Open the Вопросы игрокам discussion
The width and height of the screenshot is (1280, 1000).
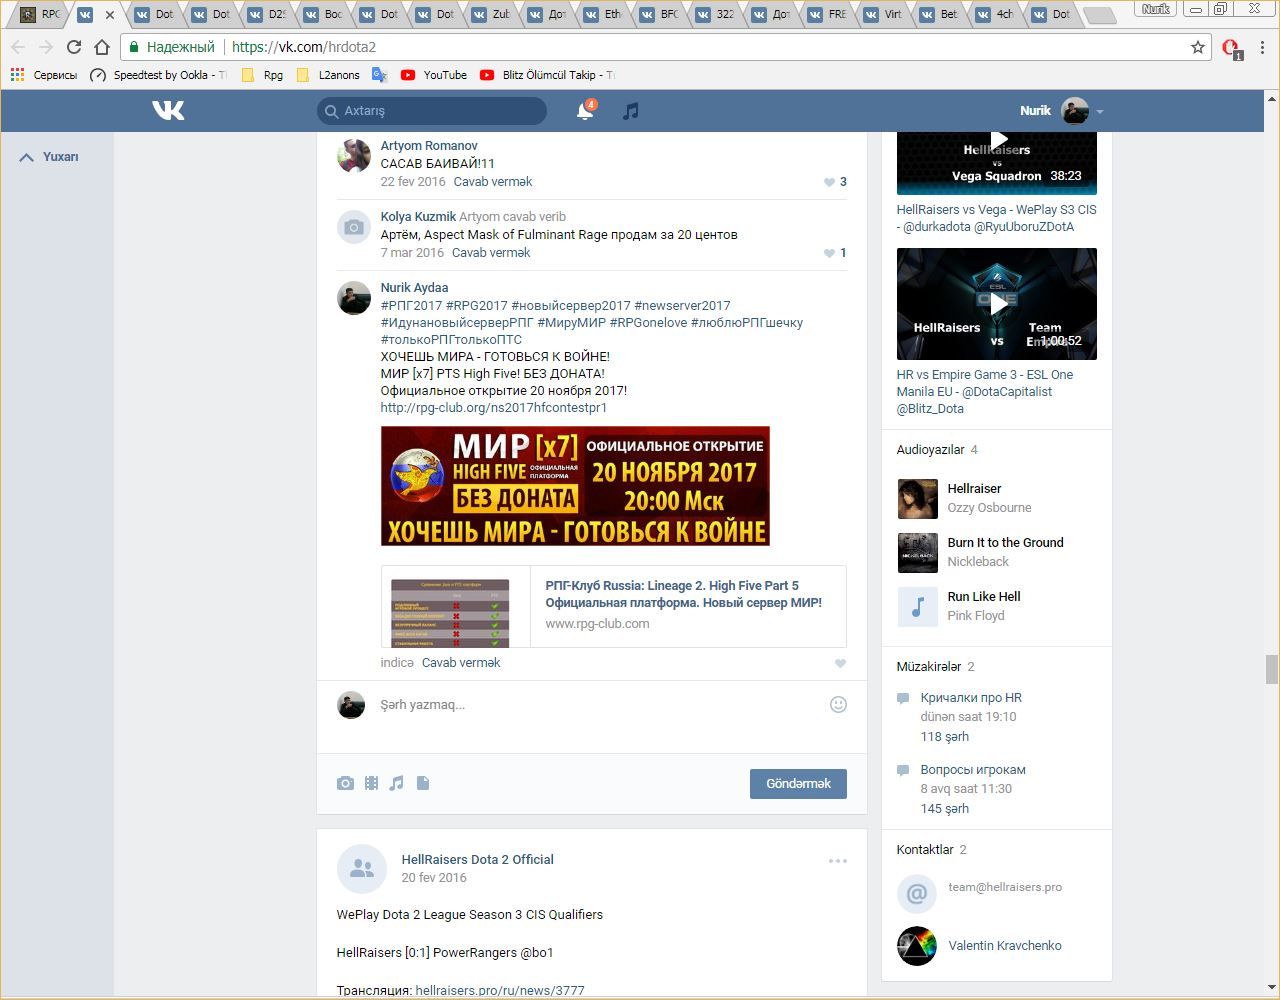(x=973, y=770)
